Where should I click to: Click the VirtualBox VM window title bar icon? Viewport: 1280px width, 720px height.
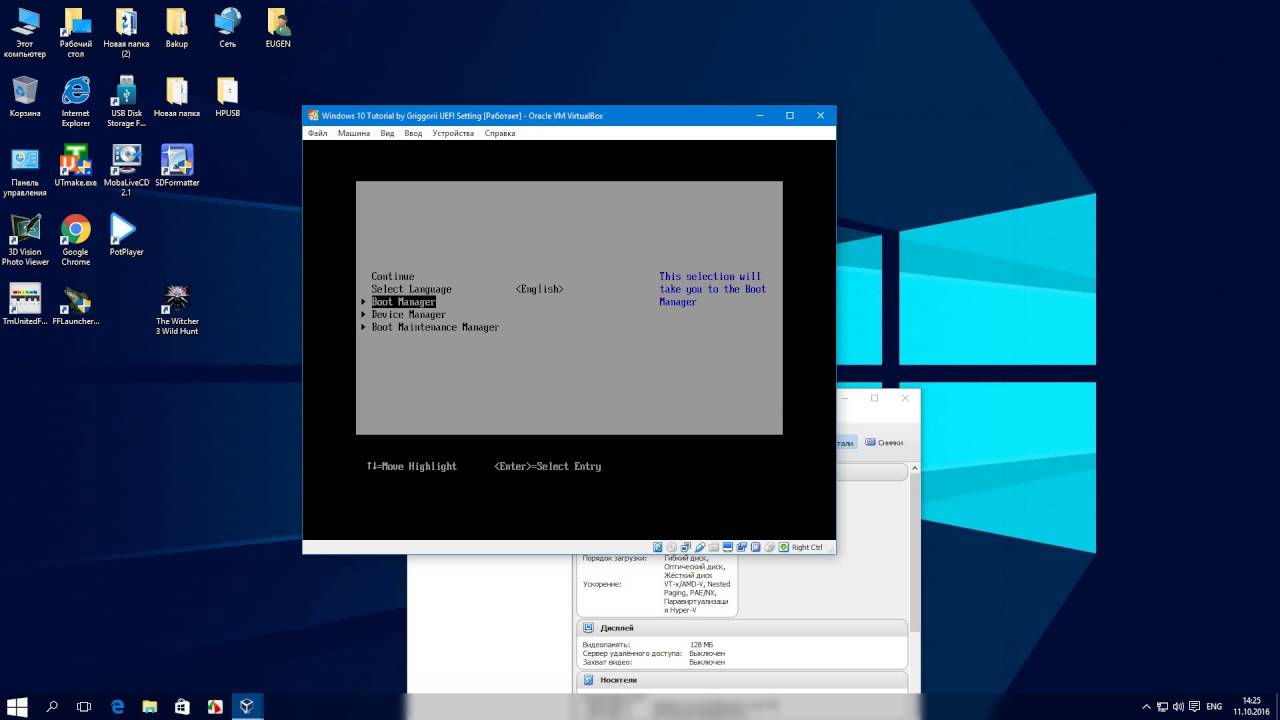point(313,116)
